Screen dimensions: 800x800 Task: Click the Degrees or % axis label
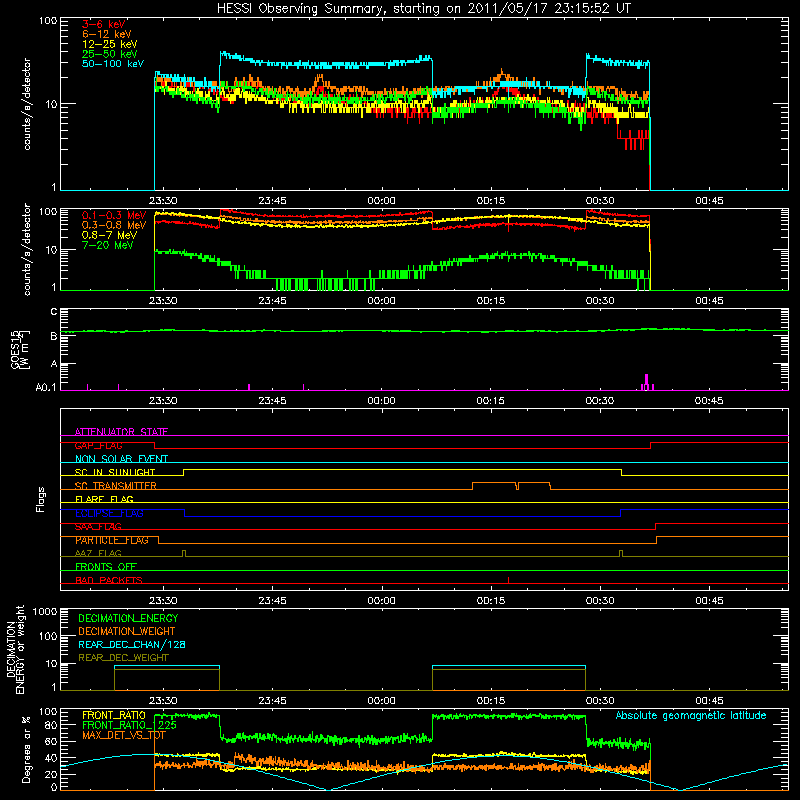point(26,751)
